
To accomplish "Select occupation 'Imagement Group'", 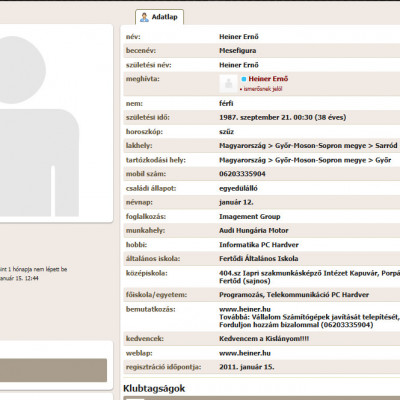I will [x=250, y=217].
